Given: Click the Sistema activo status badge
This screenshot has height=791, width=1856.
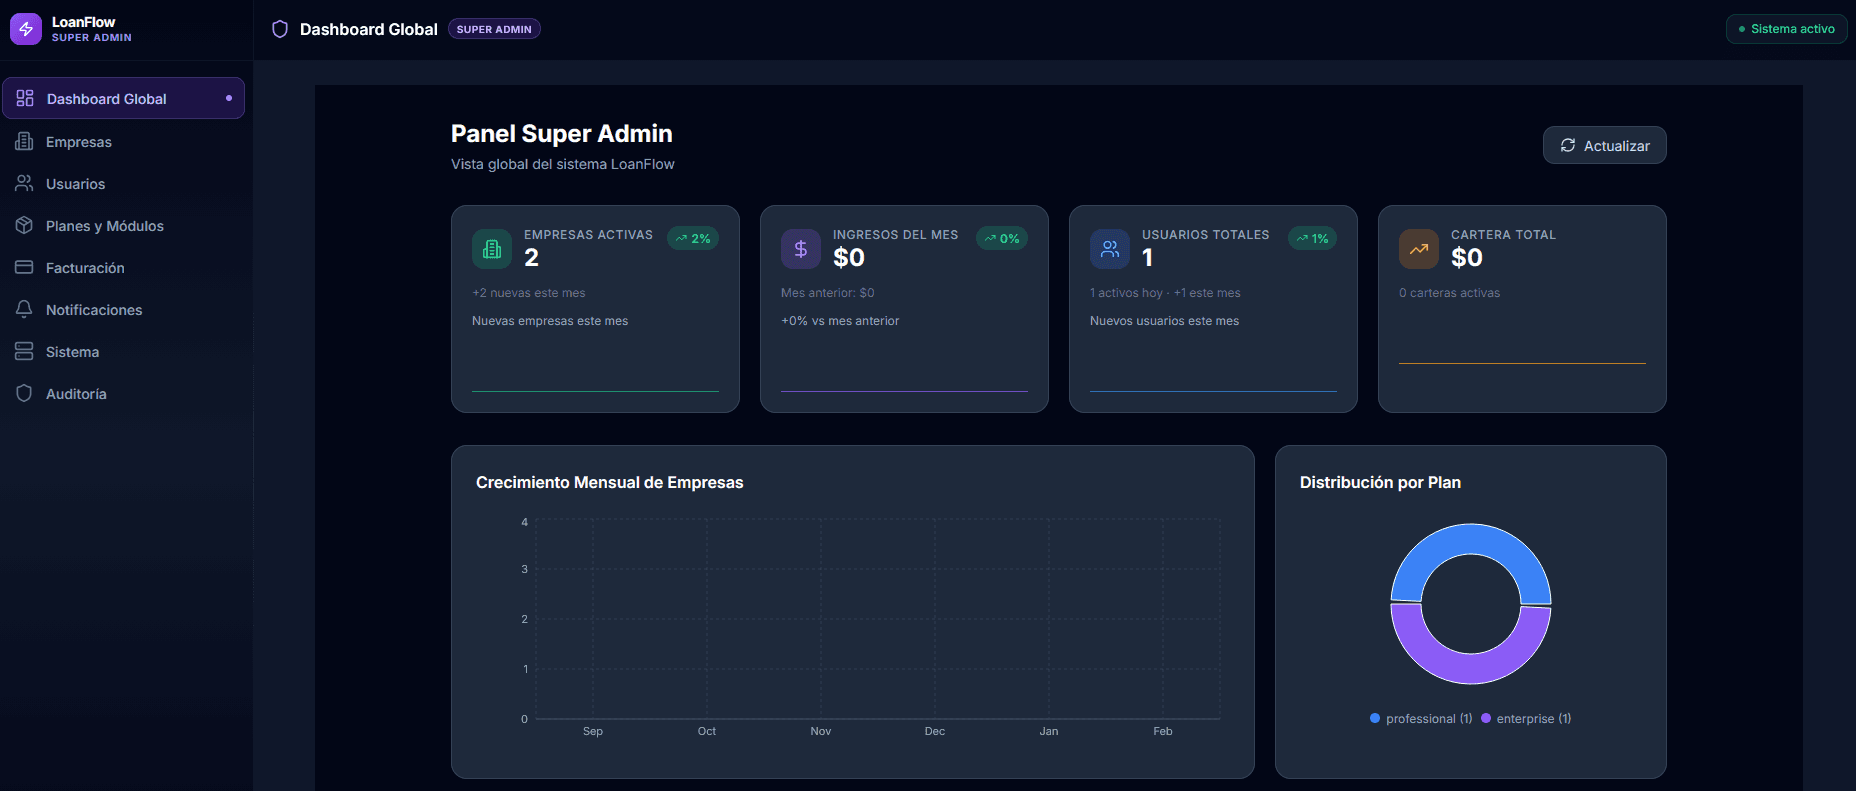Looking at the screenshot, I should coord(1786,29).
